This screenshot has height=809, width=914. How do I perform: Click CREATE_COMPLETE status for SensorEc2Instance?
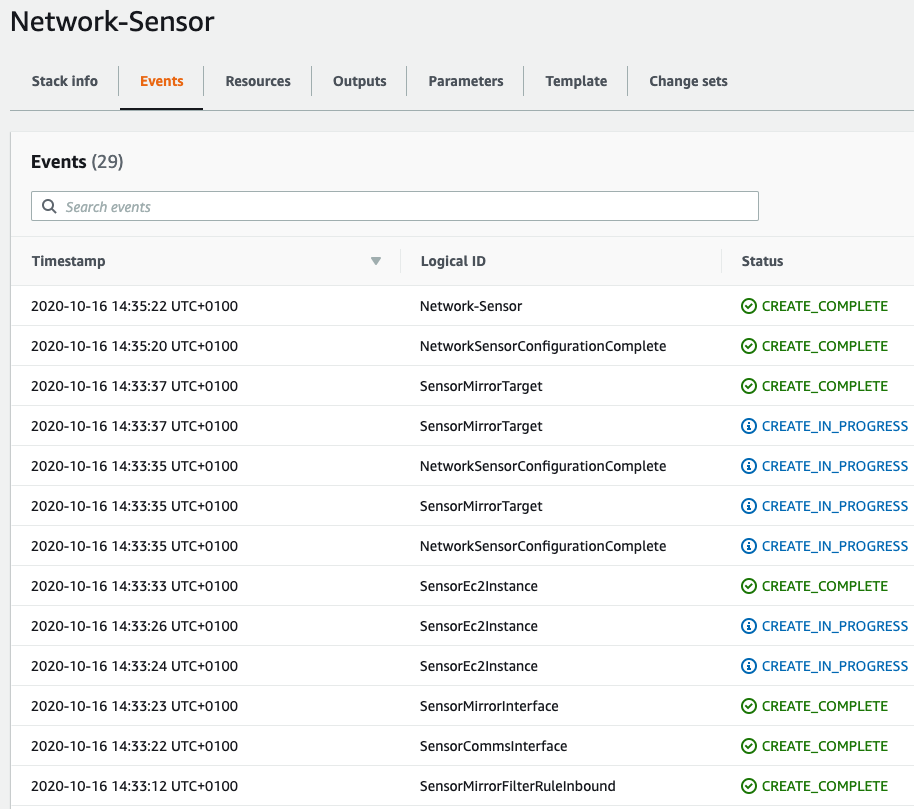click(x=824, y=586)
